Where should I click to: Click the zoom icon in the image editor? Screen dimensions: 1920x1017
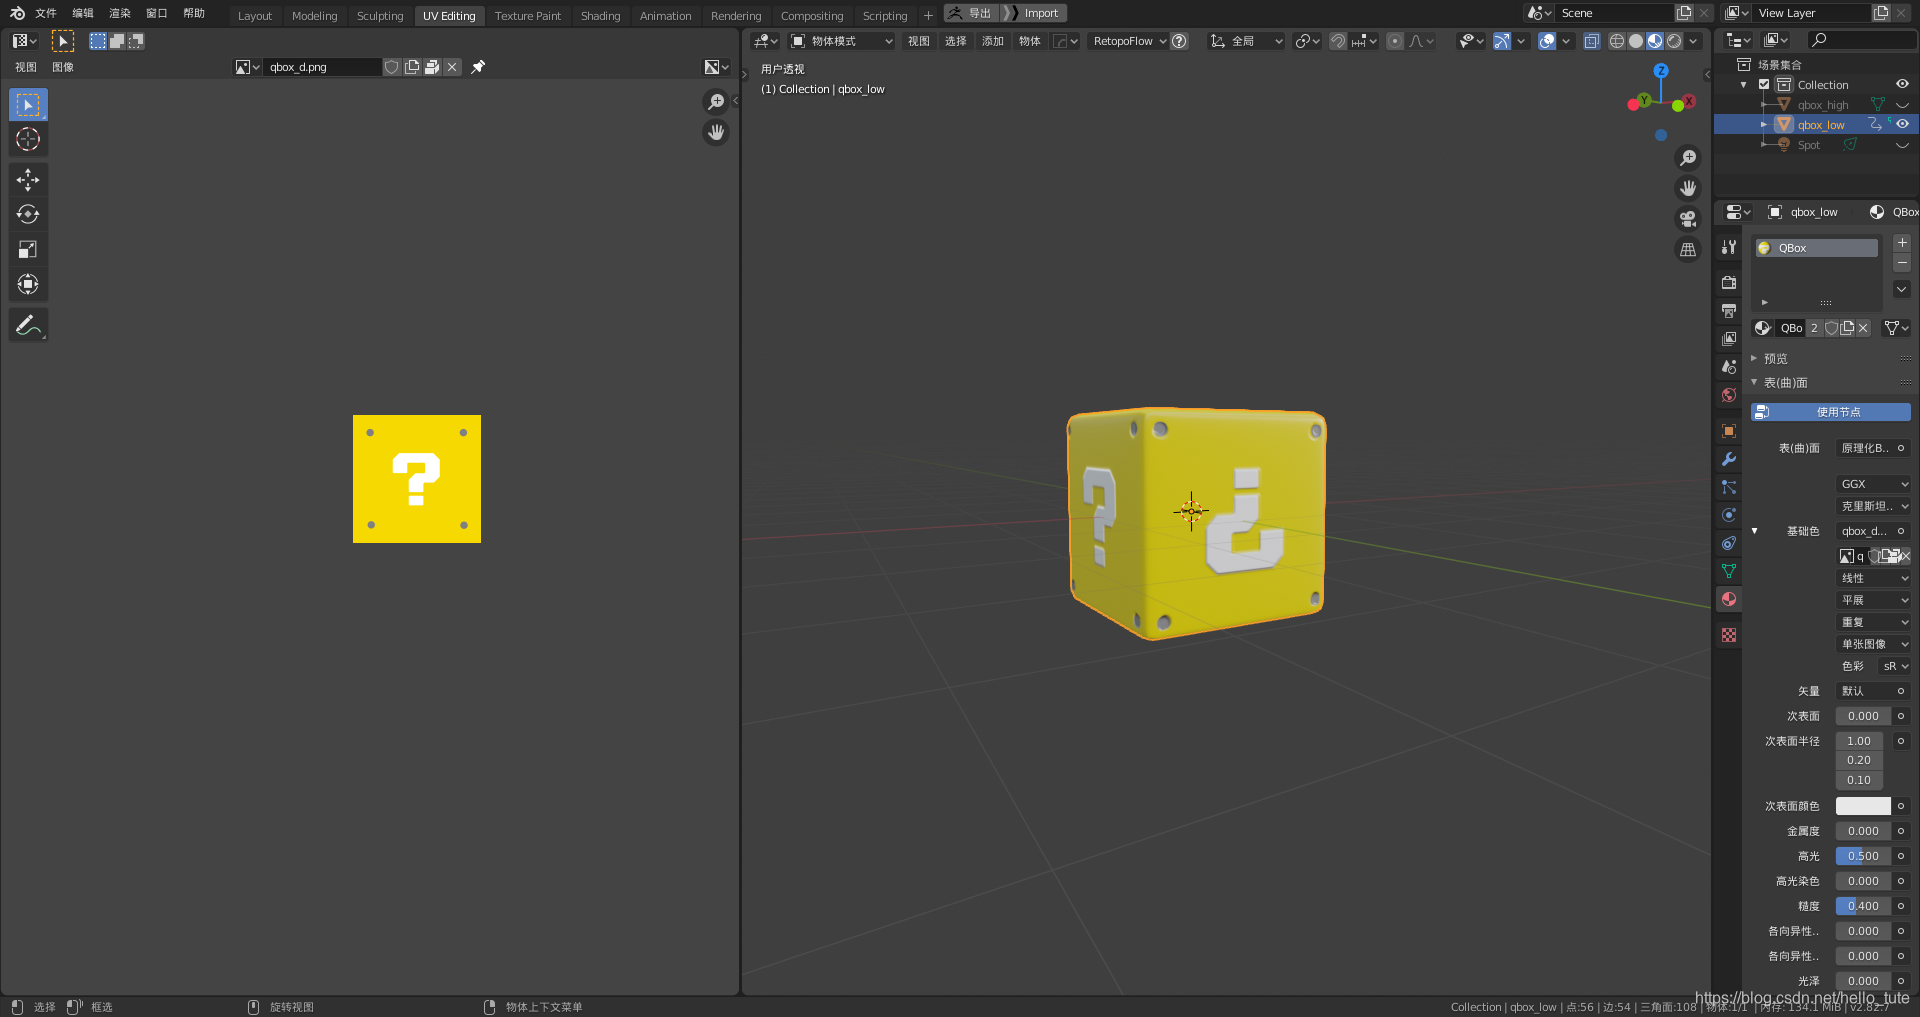point(716,102)
